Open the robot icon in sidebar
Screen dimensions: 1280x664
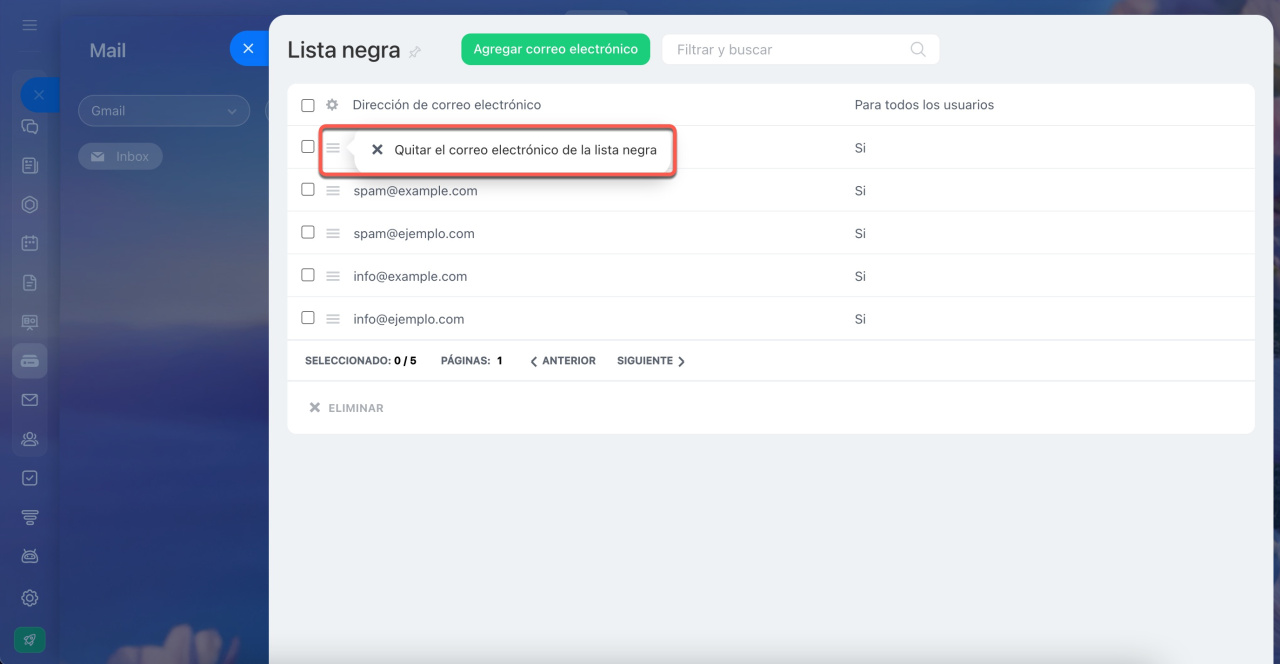(x=30, y=556)
